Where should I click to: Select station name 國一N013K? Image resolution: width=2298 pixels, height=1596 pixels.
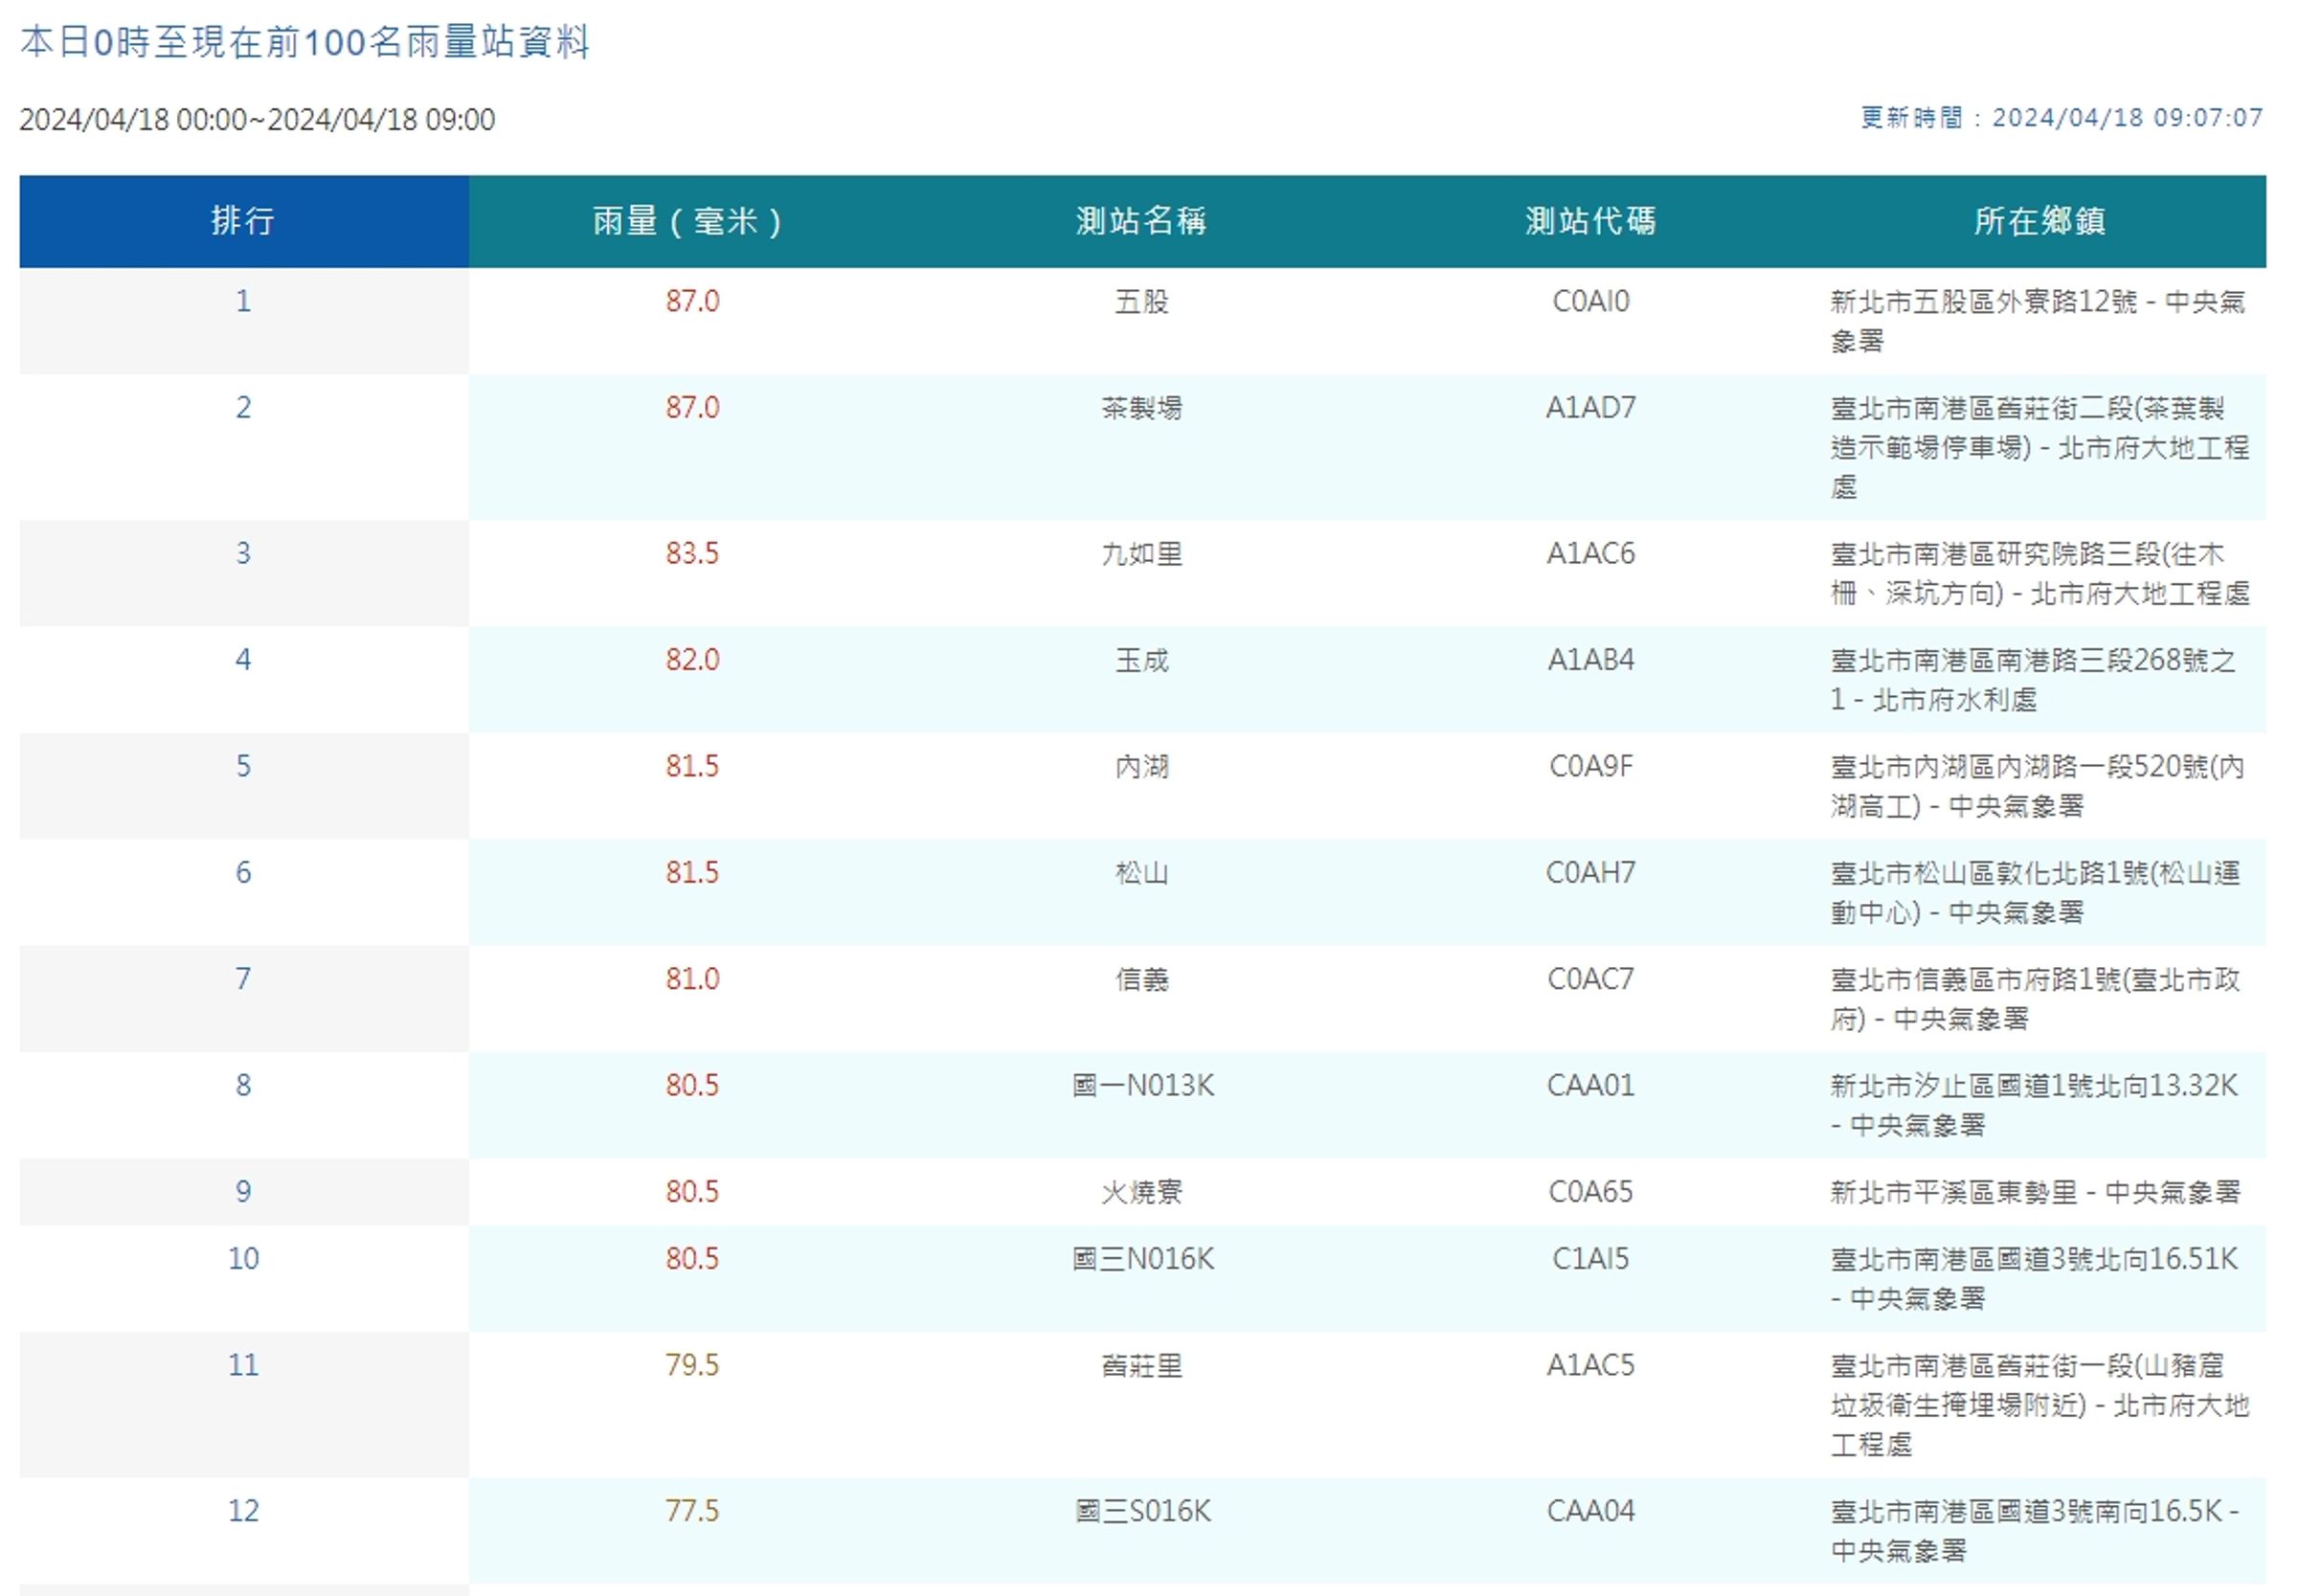1142,1086
